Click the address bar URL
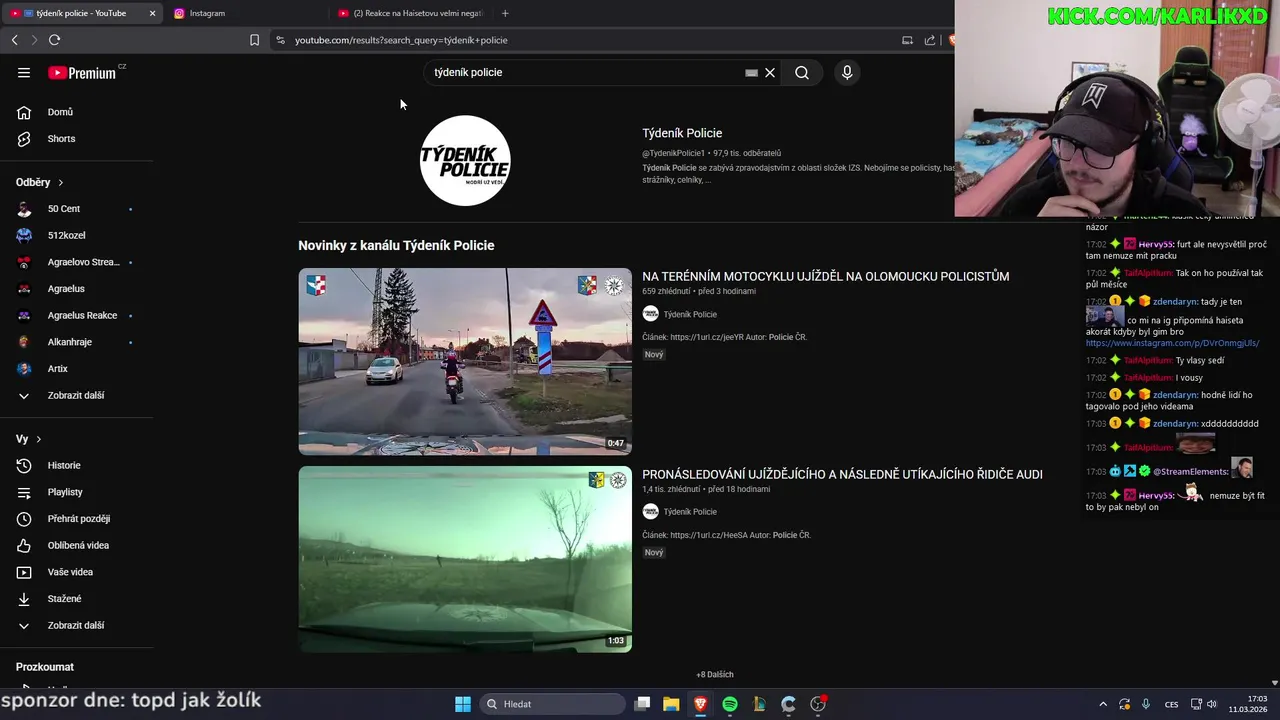The image size is (1280, 720). click(x=401, y=40)
